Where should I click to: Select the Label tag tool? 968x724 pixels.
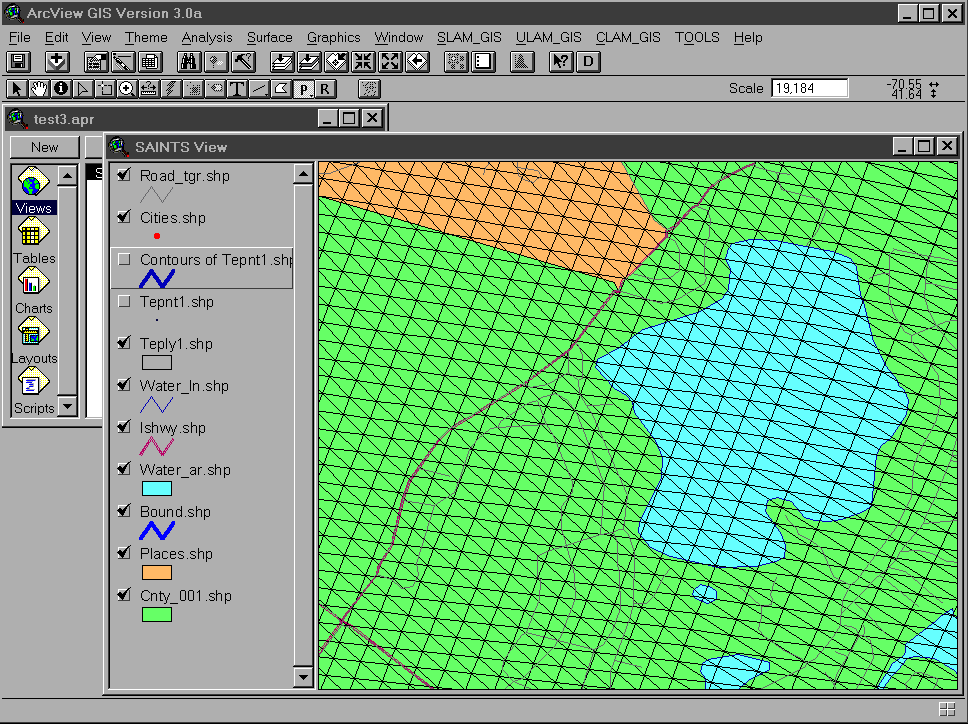pos(215,89)
